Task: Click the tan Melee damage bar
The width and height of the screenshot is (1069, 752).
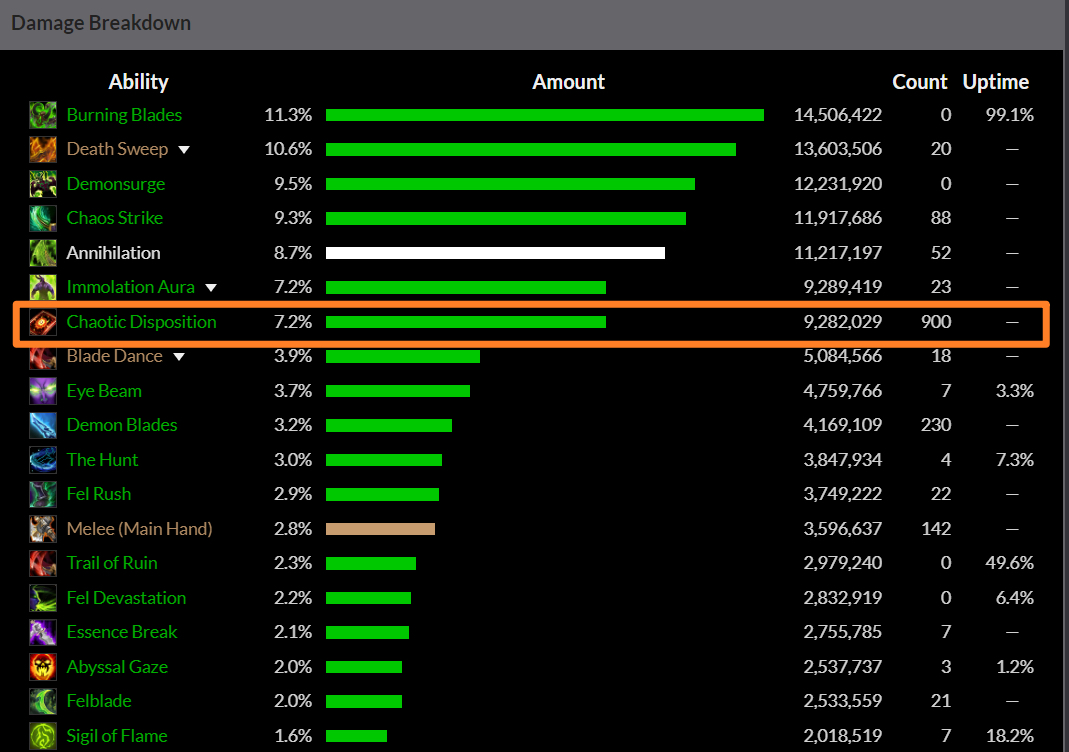Action: coord(380,529)
